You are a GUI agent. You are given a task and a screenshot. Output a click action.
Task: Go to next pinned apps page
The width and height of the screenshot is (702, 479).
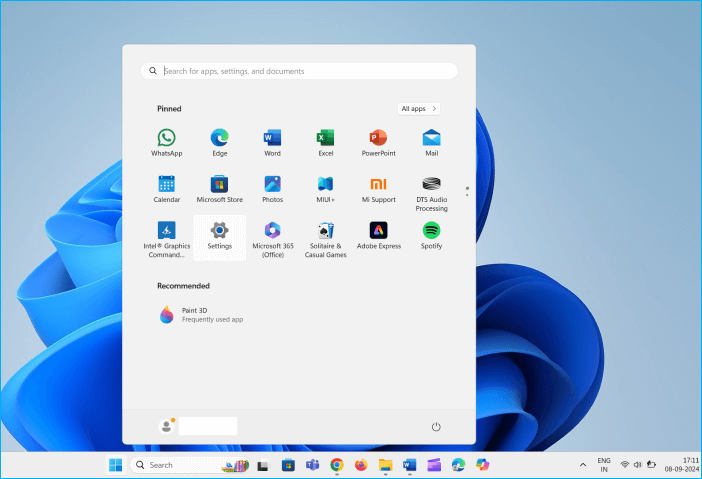466,194
